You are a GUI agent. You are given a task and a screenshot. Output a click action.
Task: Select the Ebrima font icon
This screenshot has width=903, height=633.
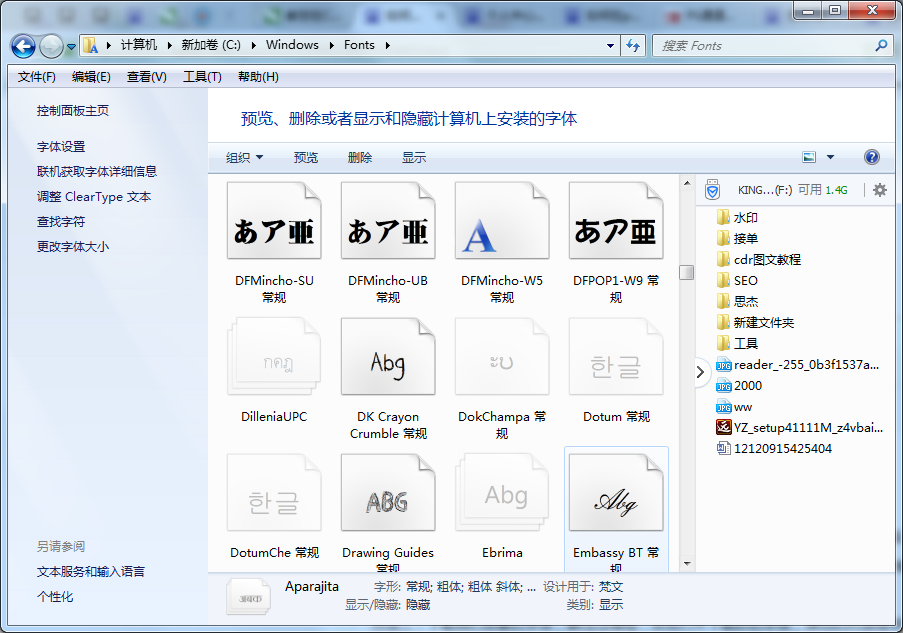pyautogui.click(x=502, y=492)
